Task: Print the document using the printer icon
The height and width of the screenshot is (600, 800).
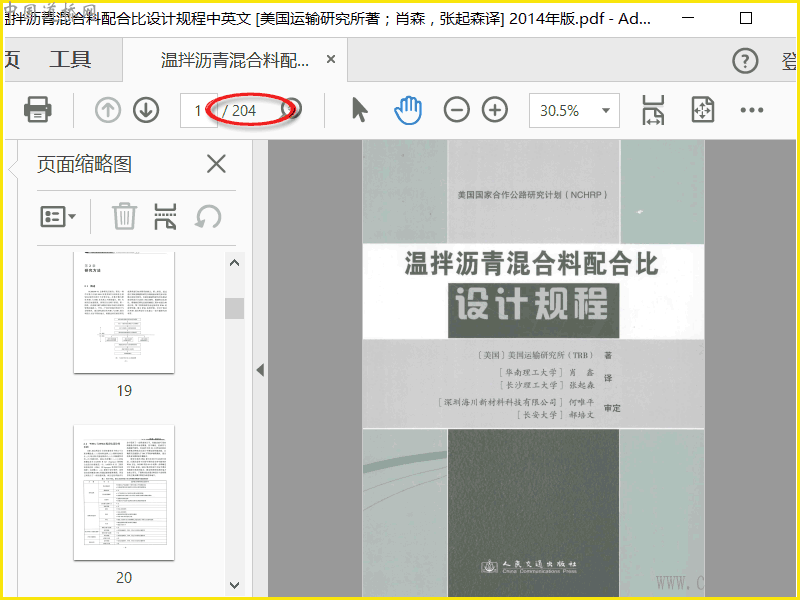Action: click(37, 110)
